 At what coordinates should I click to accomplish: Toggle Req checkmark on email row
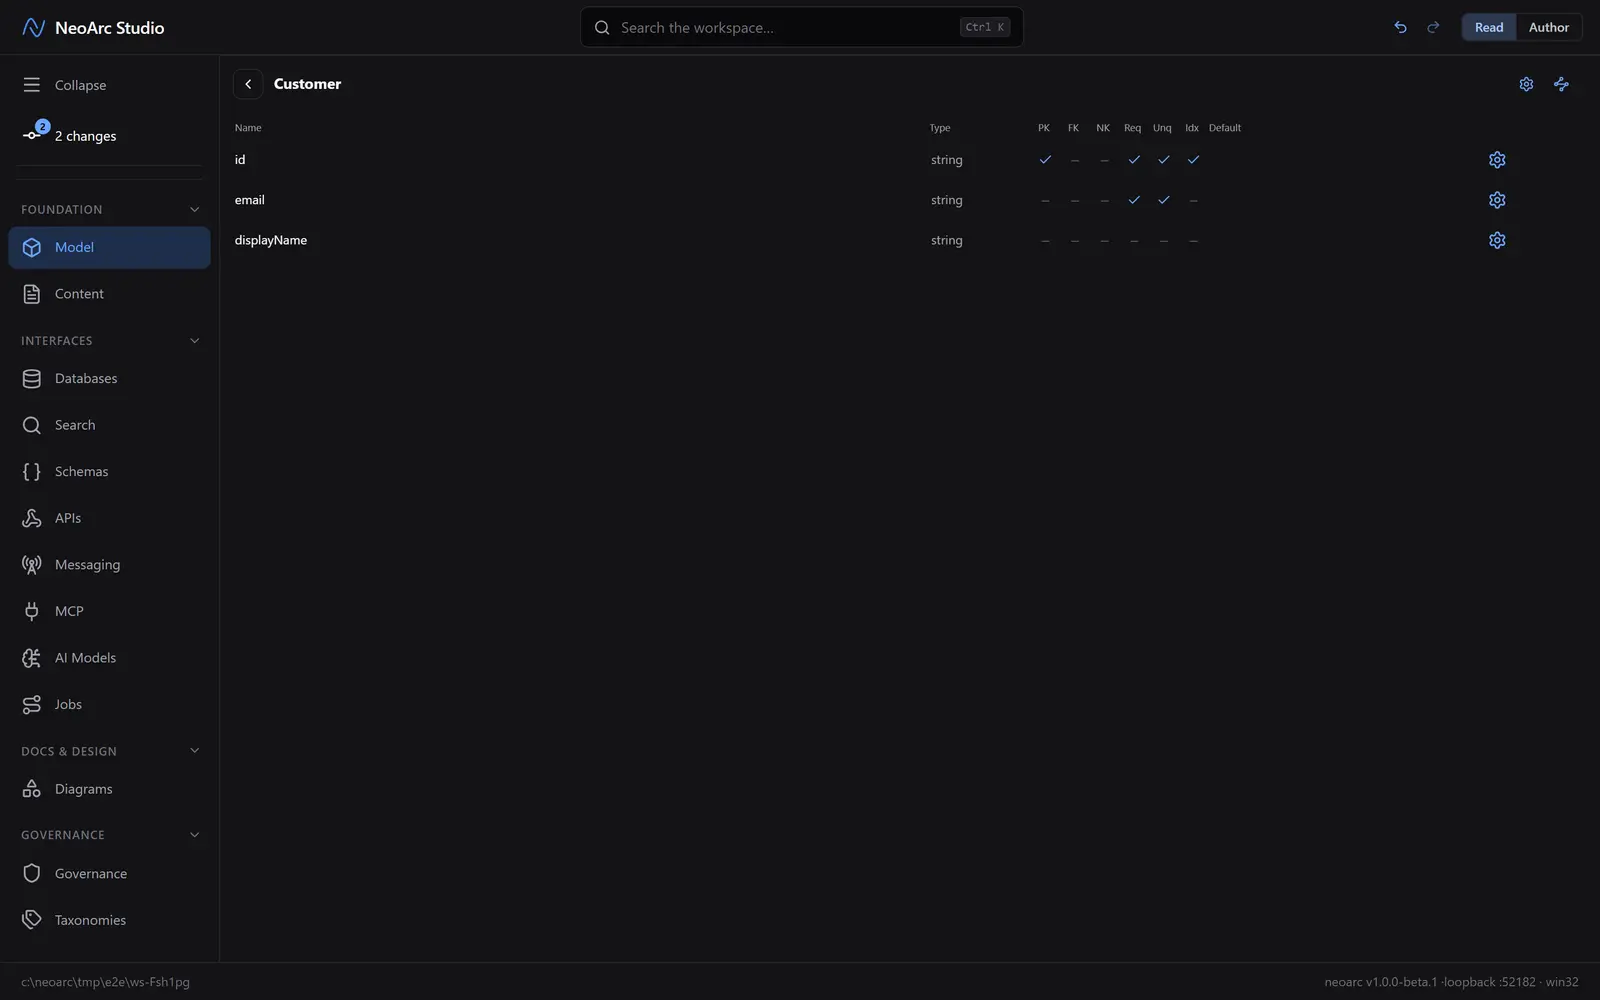point(1134,200)
